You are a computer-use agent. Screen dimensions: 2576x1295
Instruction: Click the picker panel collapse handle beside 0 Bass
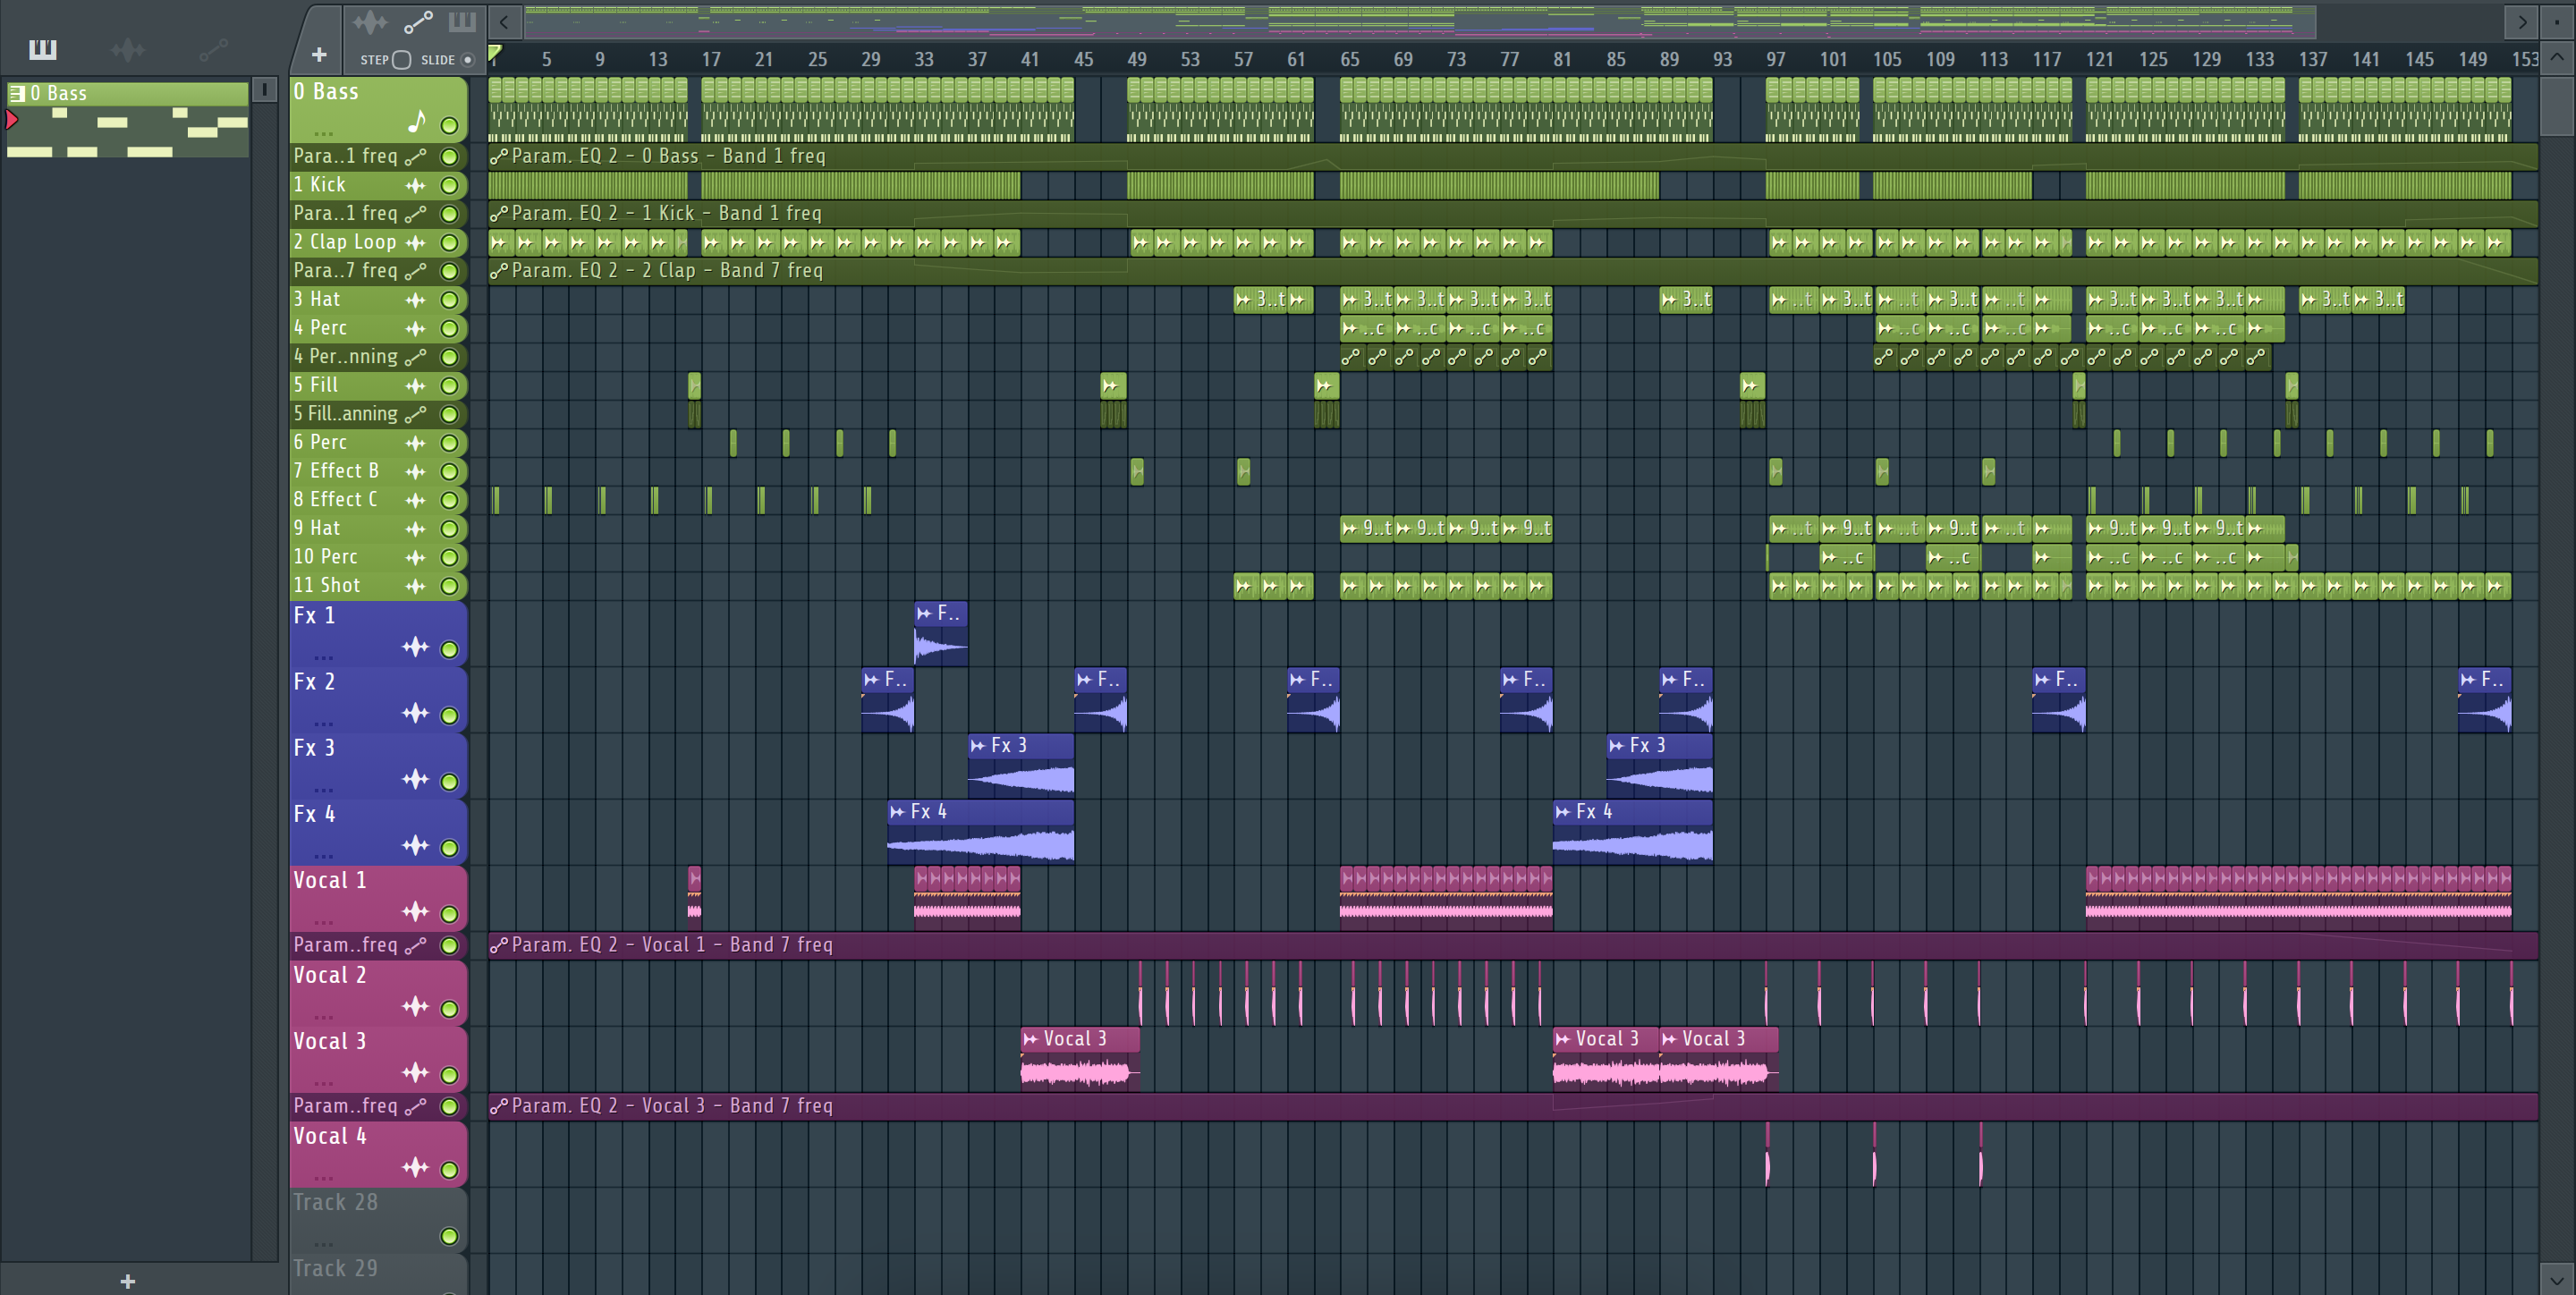264,90
